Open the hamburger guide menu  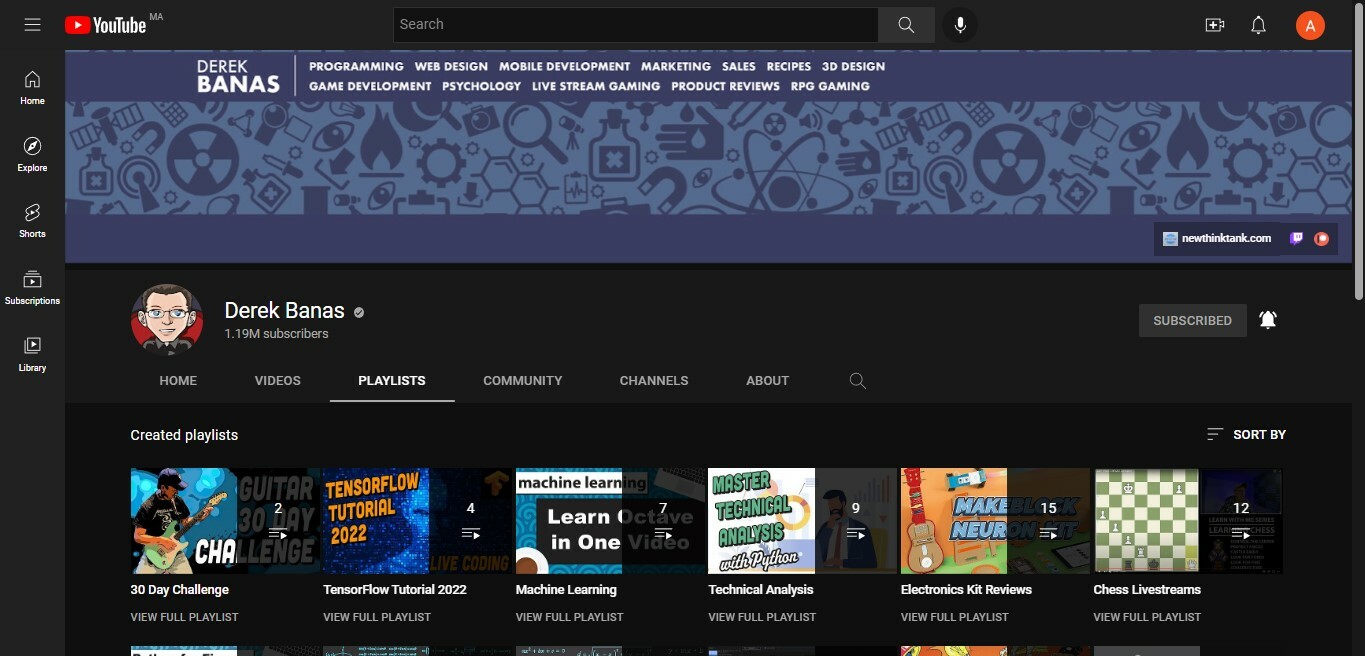click(x=33, y=25)
